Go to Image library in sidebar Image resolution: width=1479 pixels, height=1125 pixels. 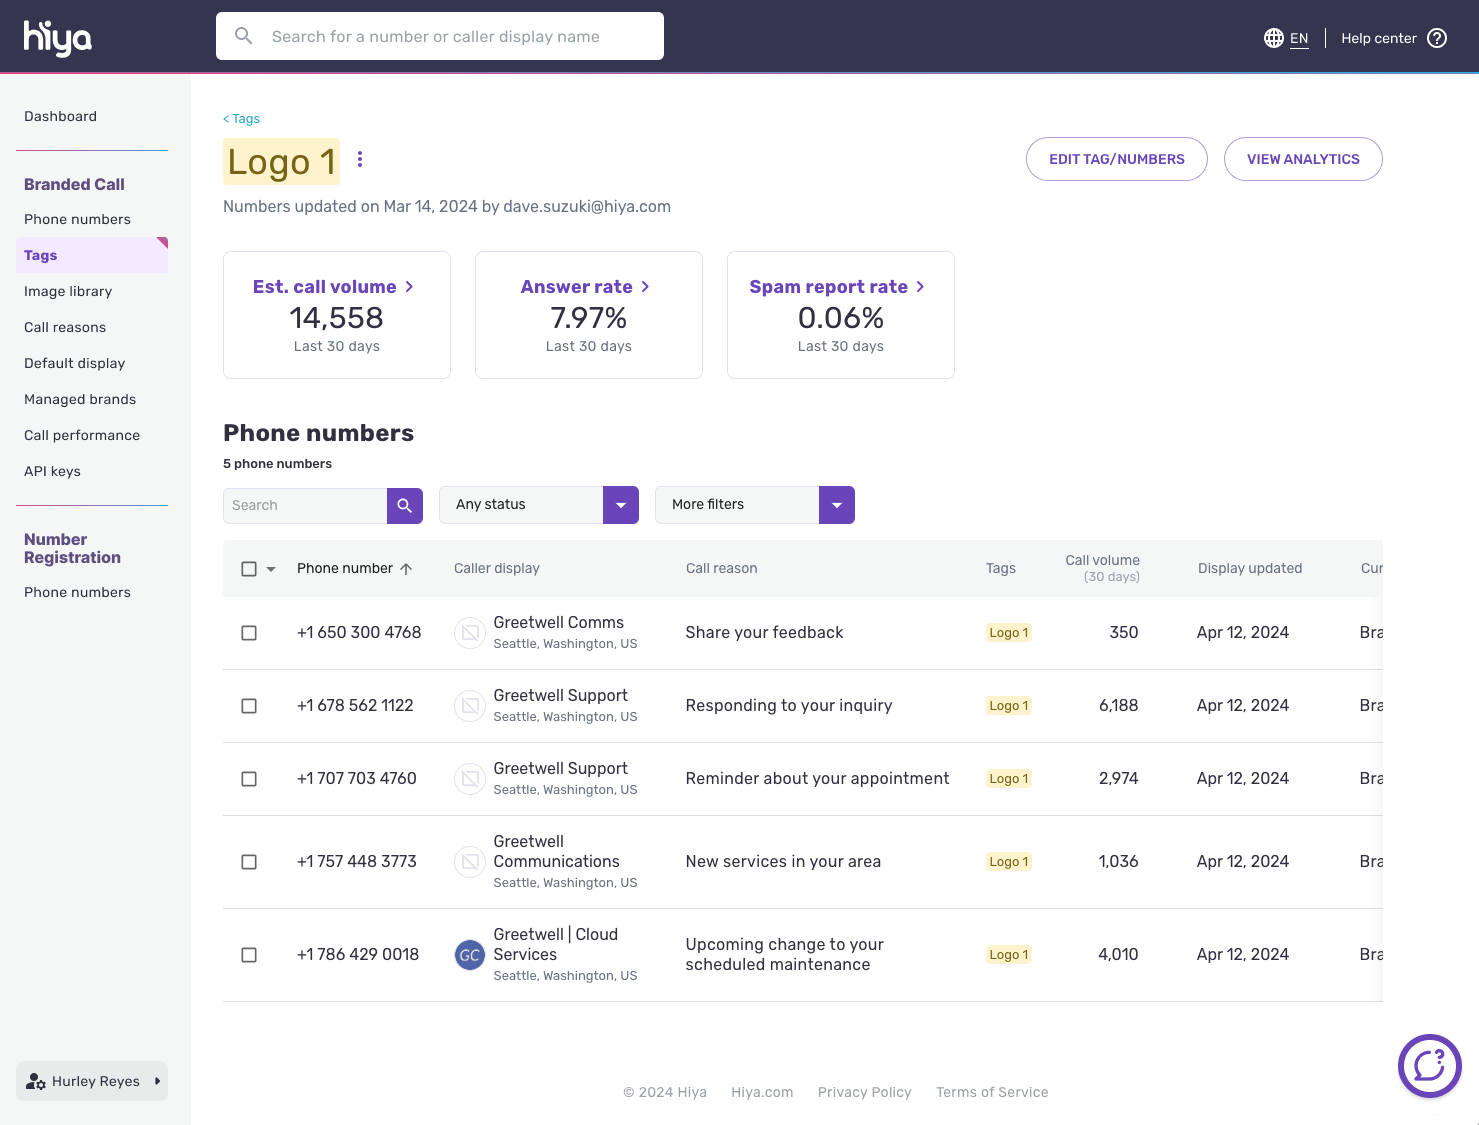[x=68, y=291]
